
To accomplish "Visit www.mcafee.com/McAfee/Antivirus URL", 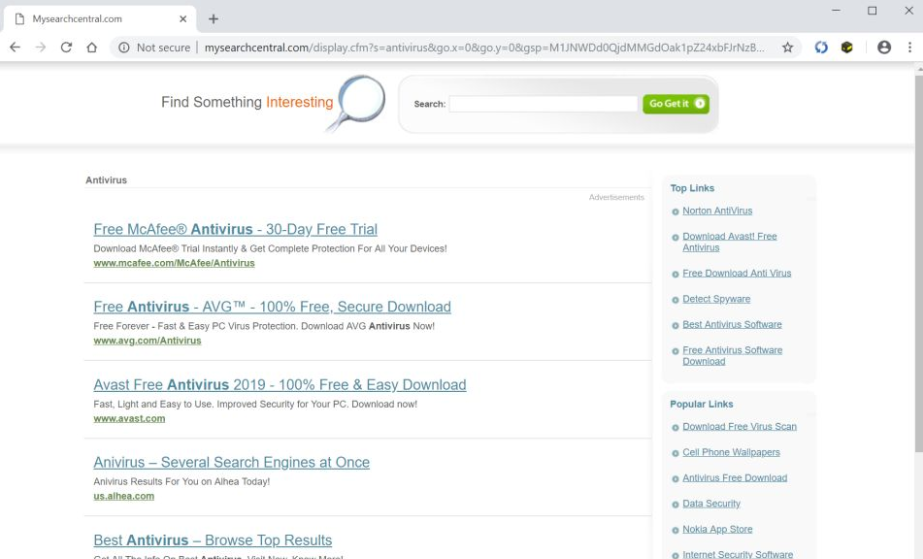I will tap(174, 264).
